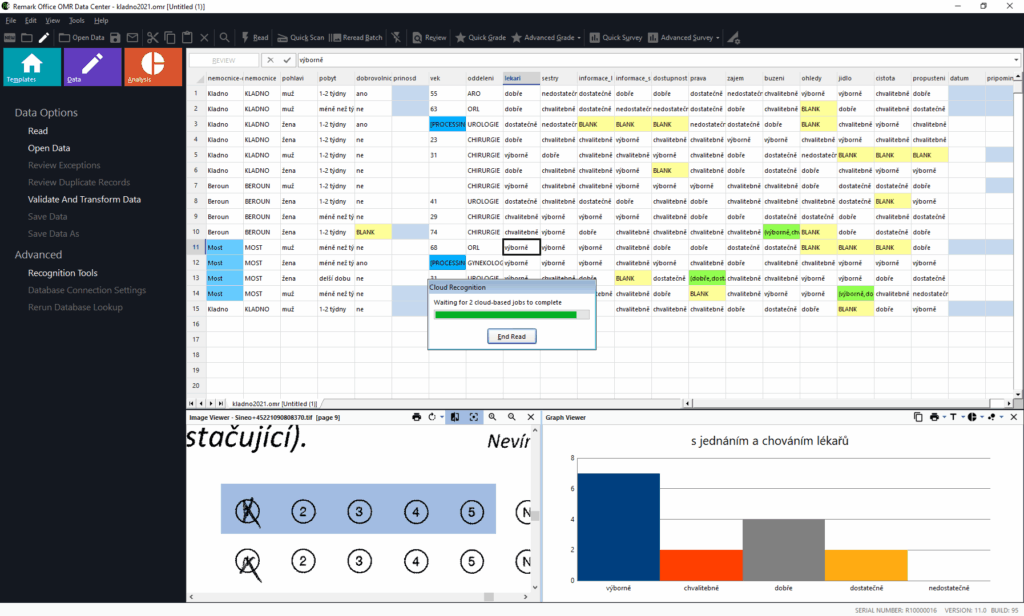Open the formula bar dropdown arrow
Viewport: 1024px width, 616px height.
tap(1016, 60)
